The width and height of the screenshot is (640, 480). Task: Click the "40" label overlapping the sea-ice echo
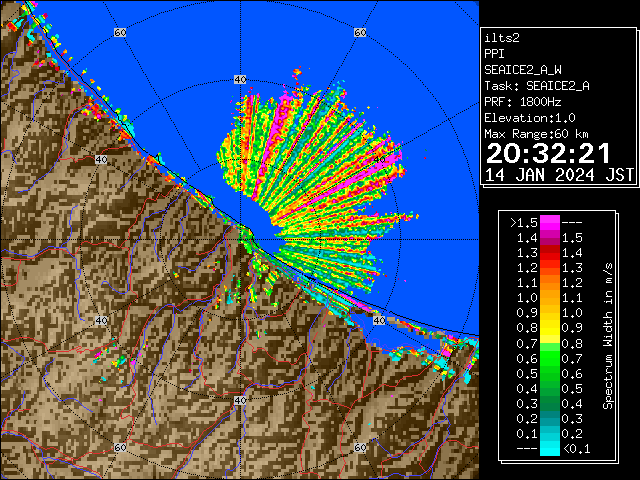379,160
